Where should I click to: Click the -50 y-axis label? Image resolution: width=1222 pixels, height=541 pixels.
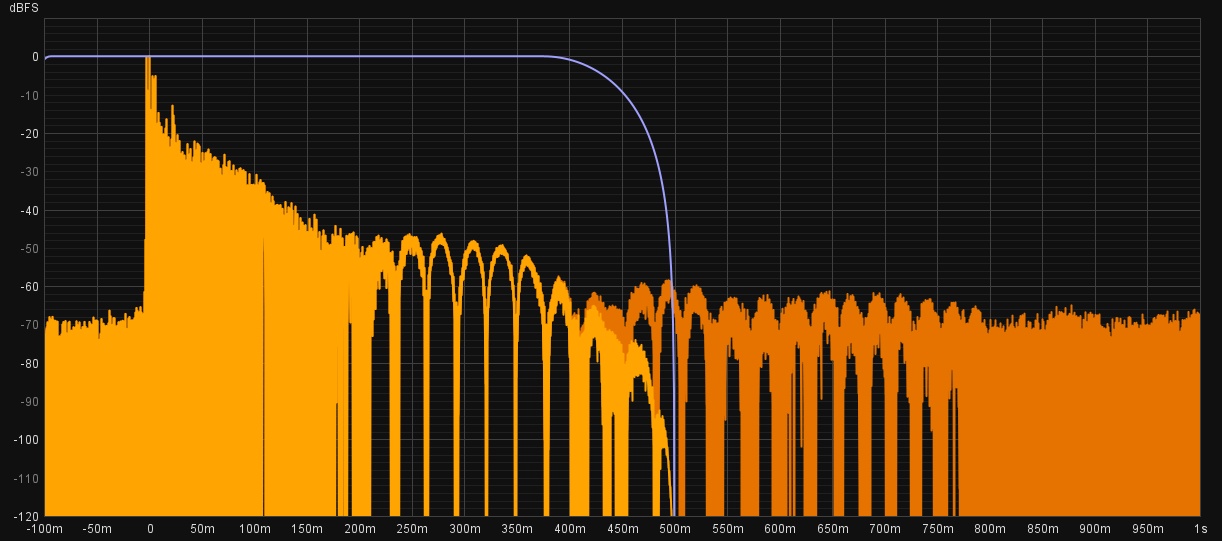[29, 248]
